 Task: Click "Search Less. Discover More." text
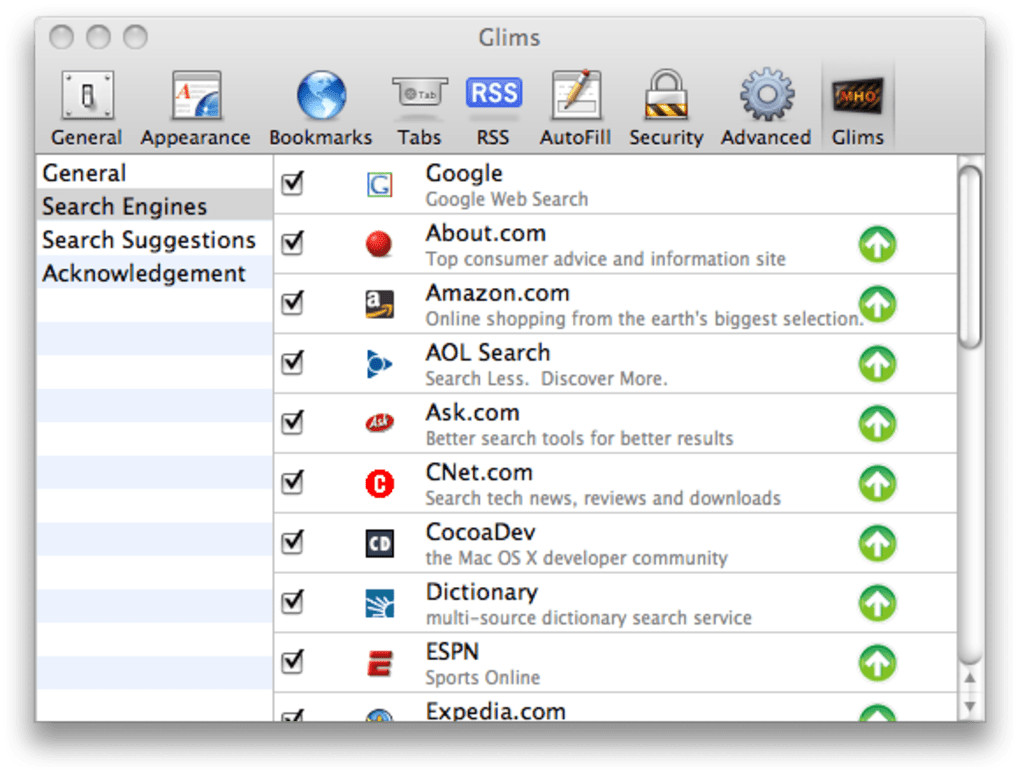coord(546,379)
